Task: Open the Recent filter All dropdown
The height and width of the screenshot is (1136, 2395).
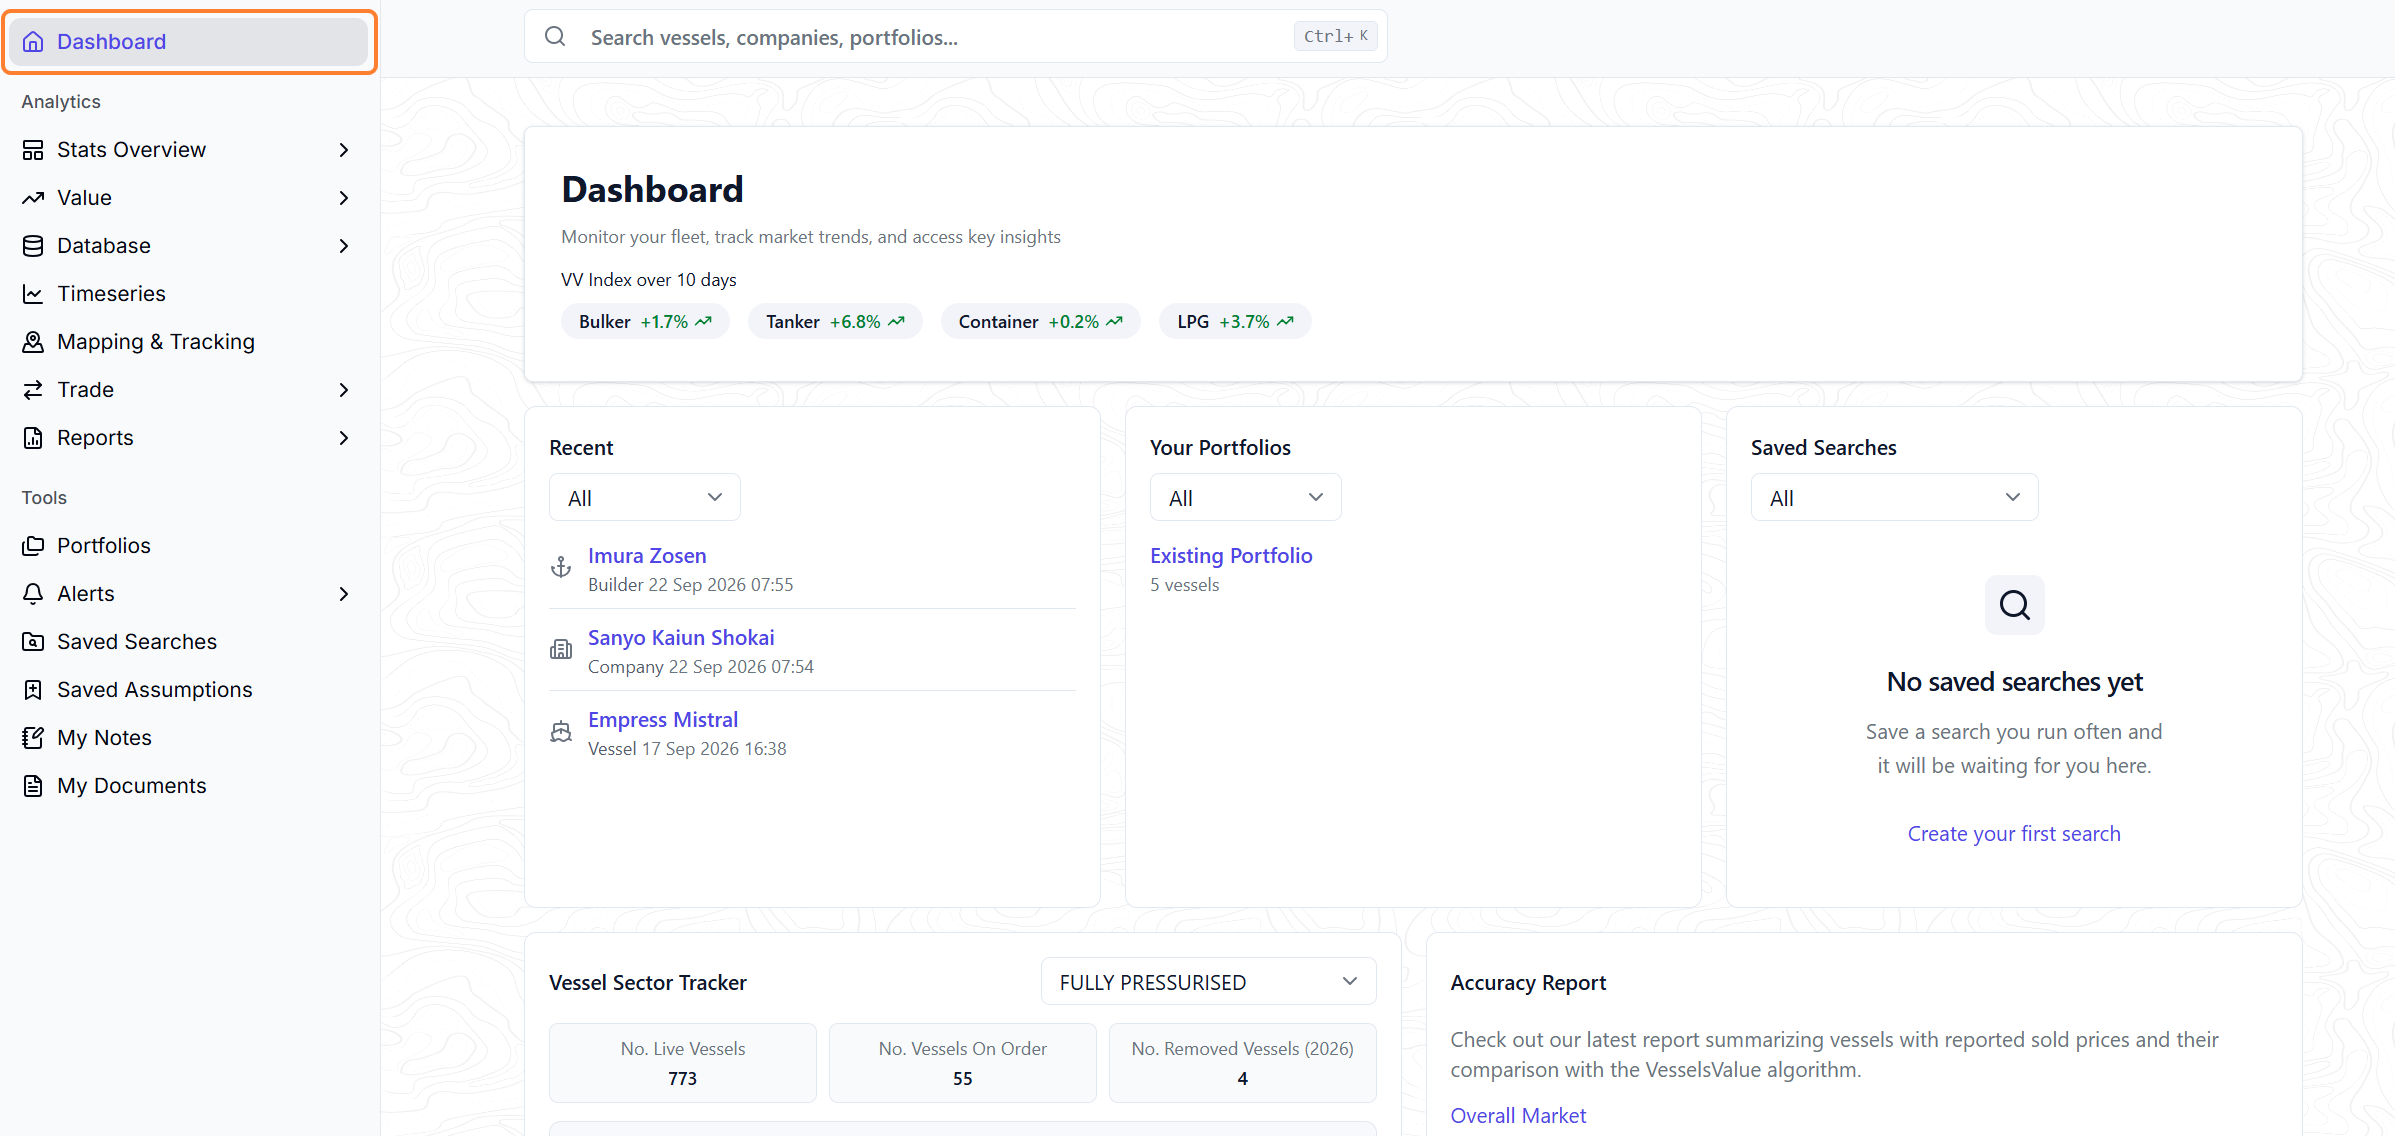Action: [x=645, y=497]
